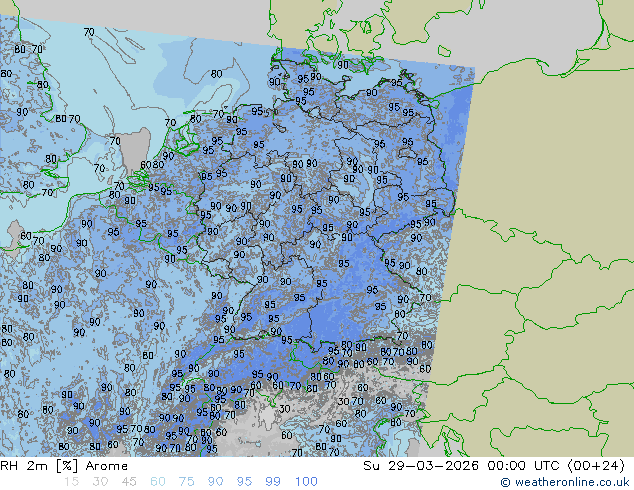634x490 pixels.
Task: Select the legend value 90
Action: tap(216, 482)
